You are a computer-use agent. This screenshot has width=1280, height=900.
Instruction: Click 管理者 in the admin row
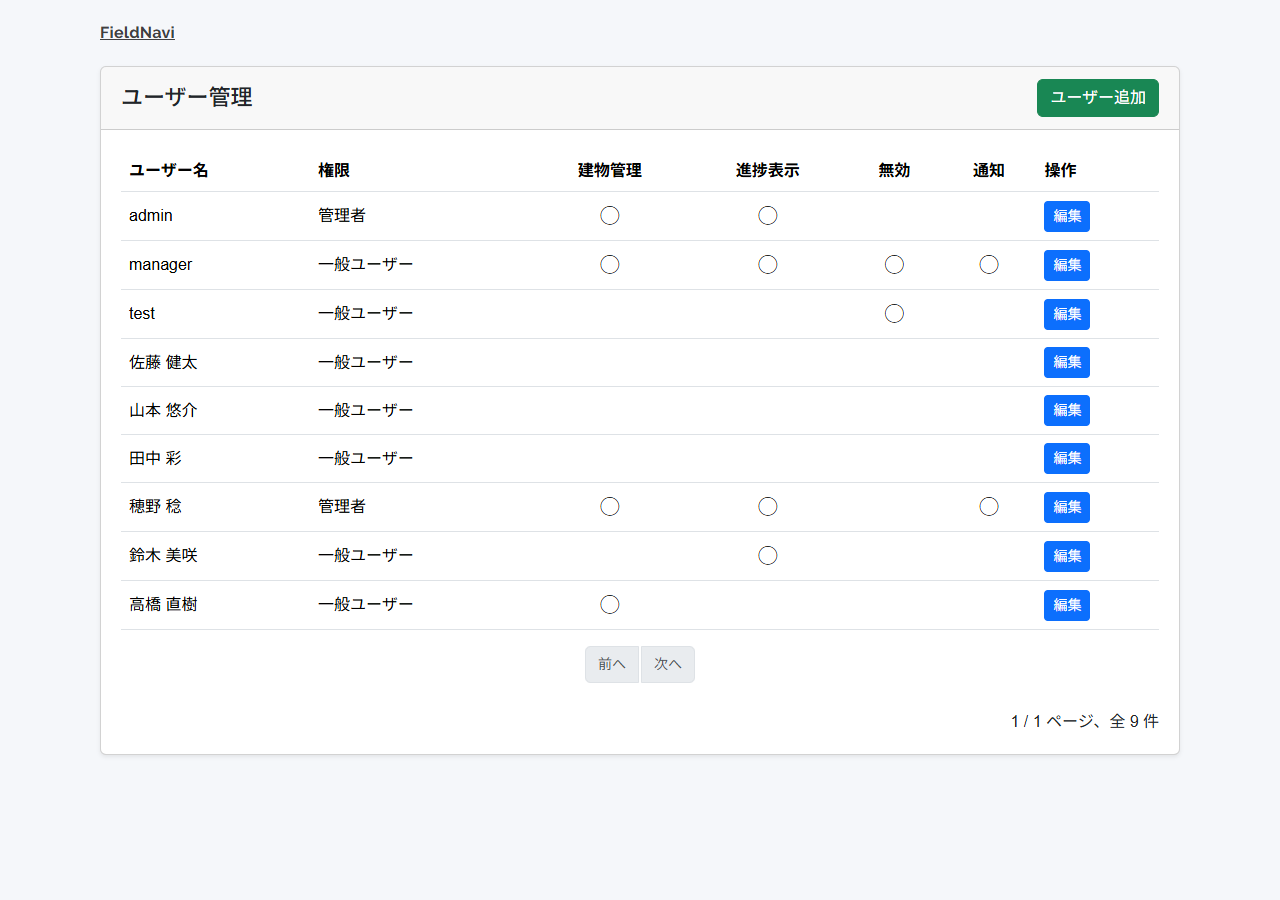click(342, 215)
